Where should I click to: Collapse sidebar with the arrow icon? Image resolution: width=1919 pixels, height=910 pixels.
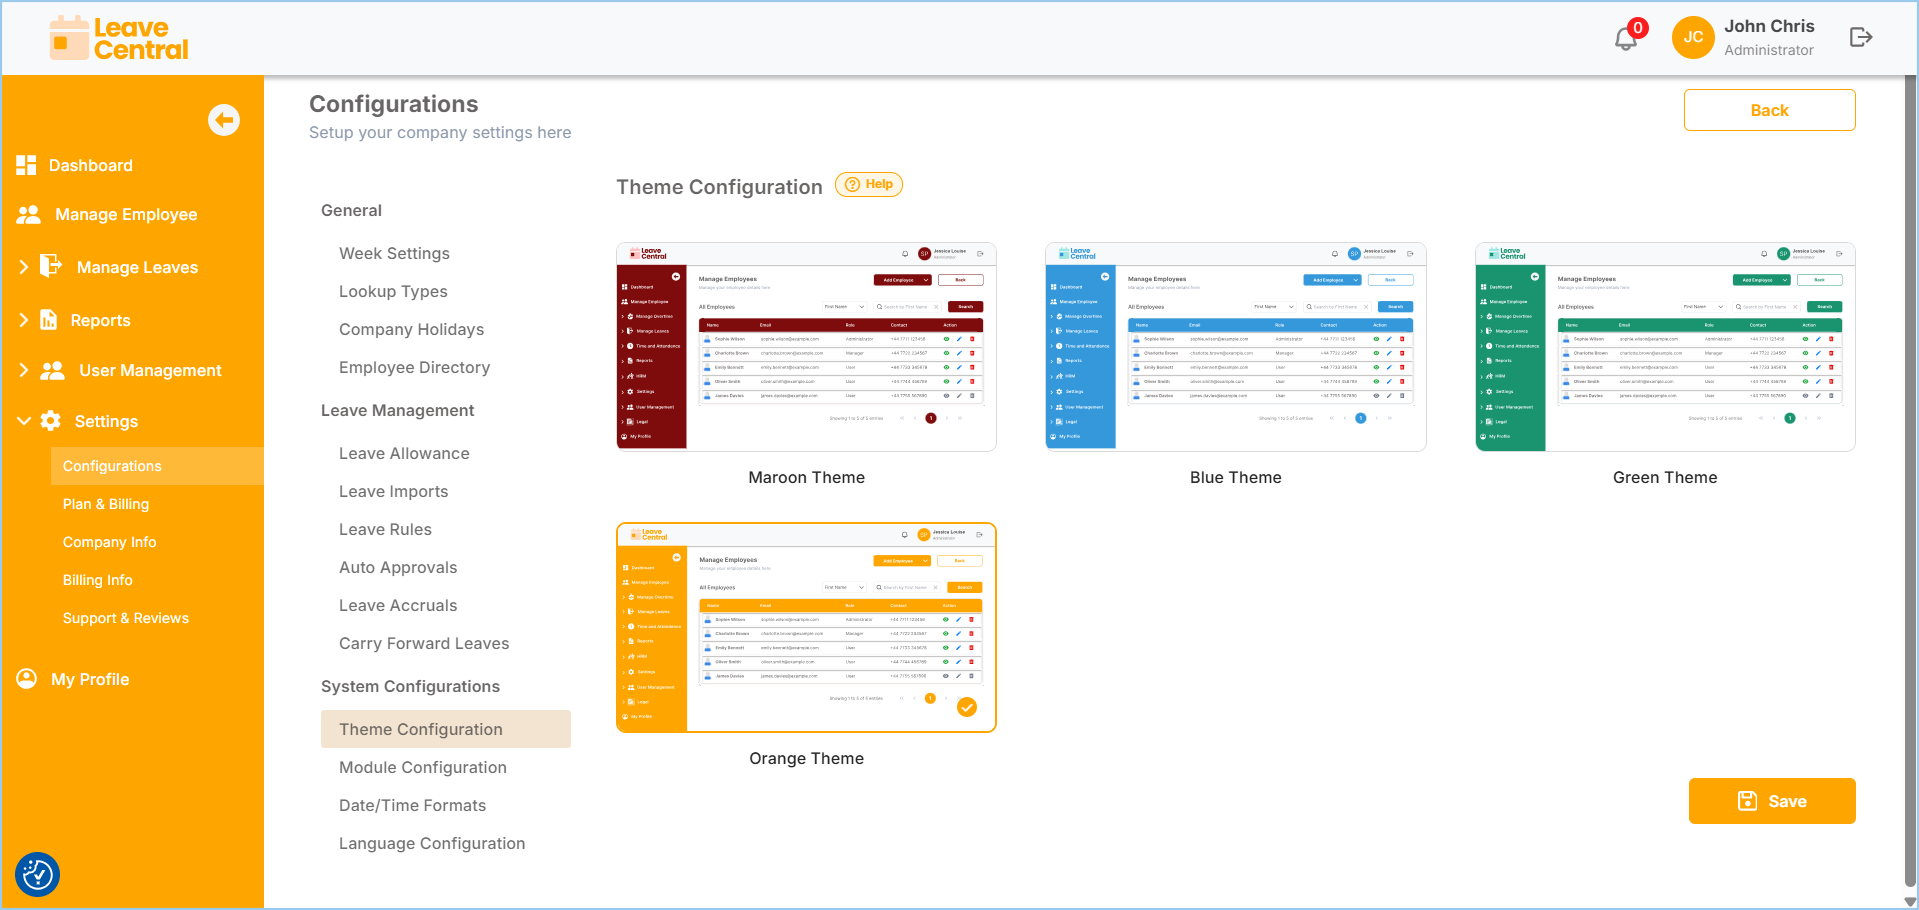pos(224,120)
